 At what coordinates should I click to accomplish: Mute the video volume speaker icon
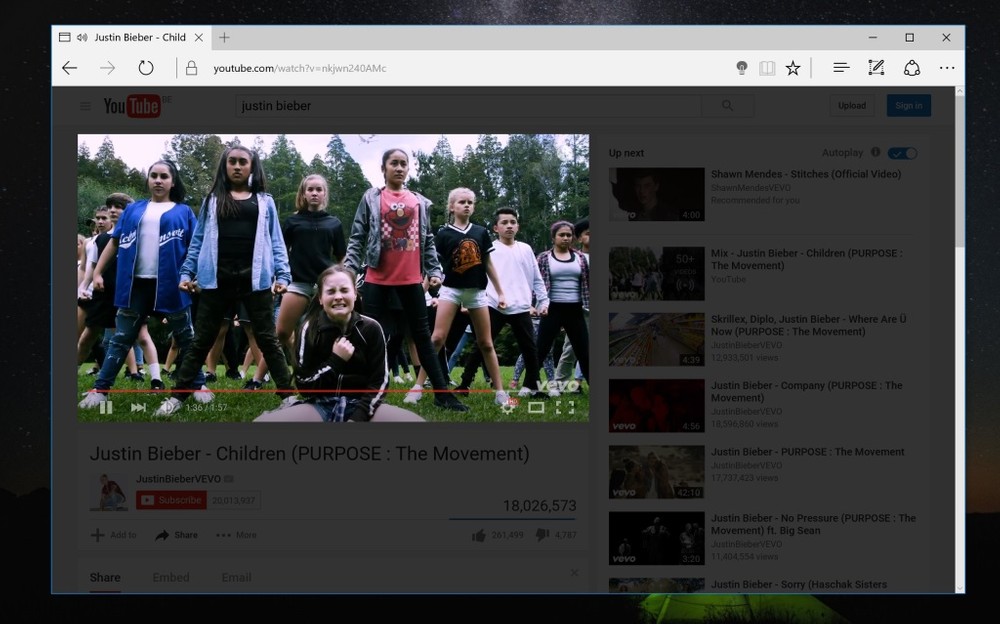pos(168,407)
